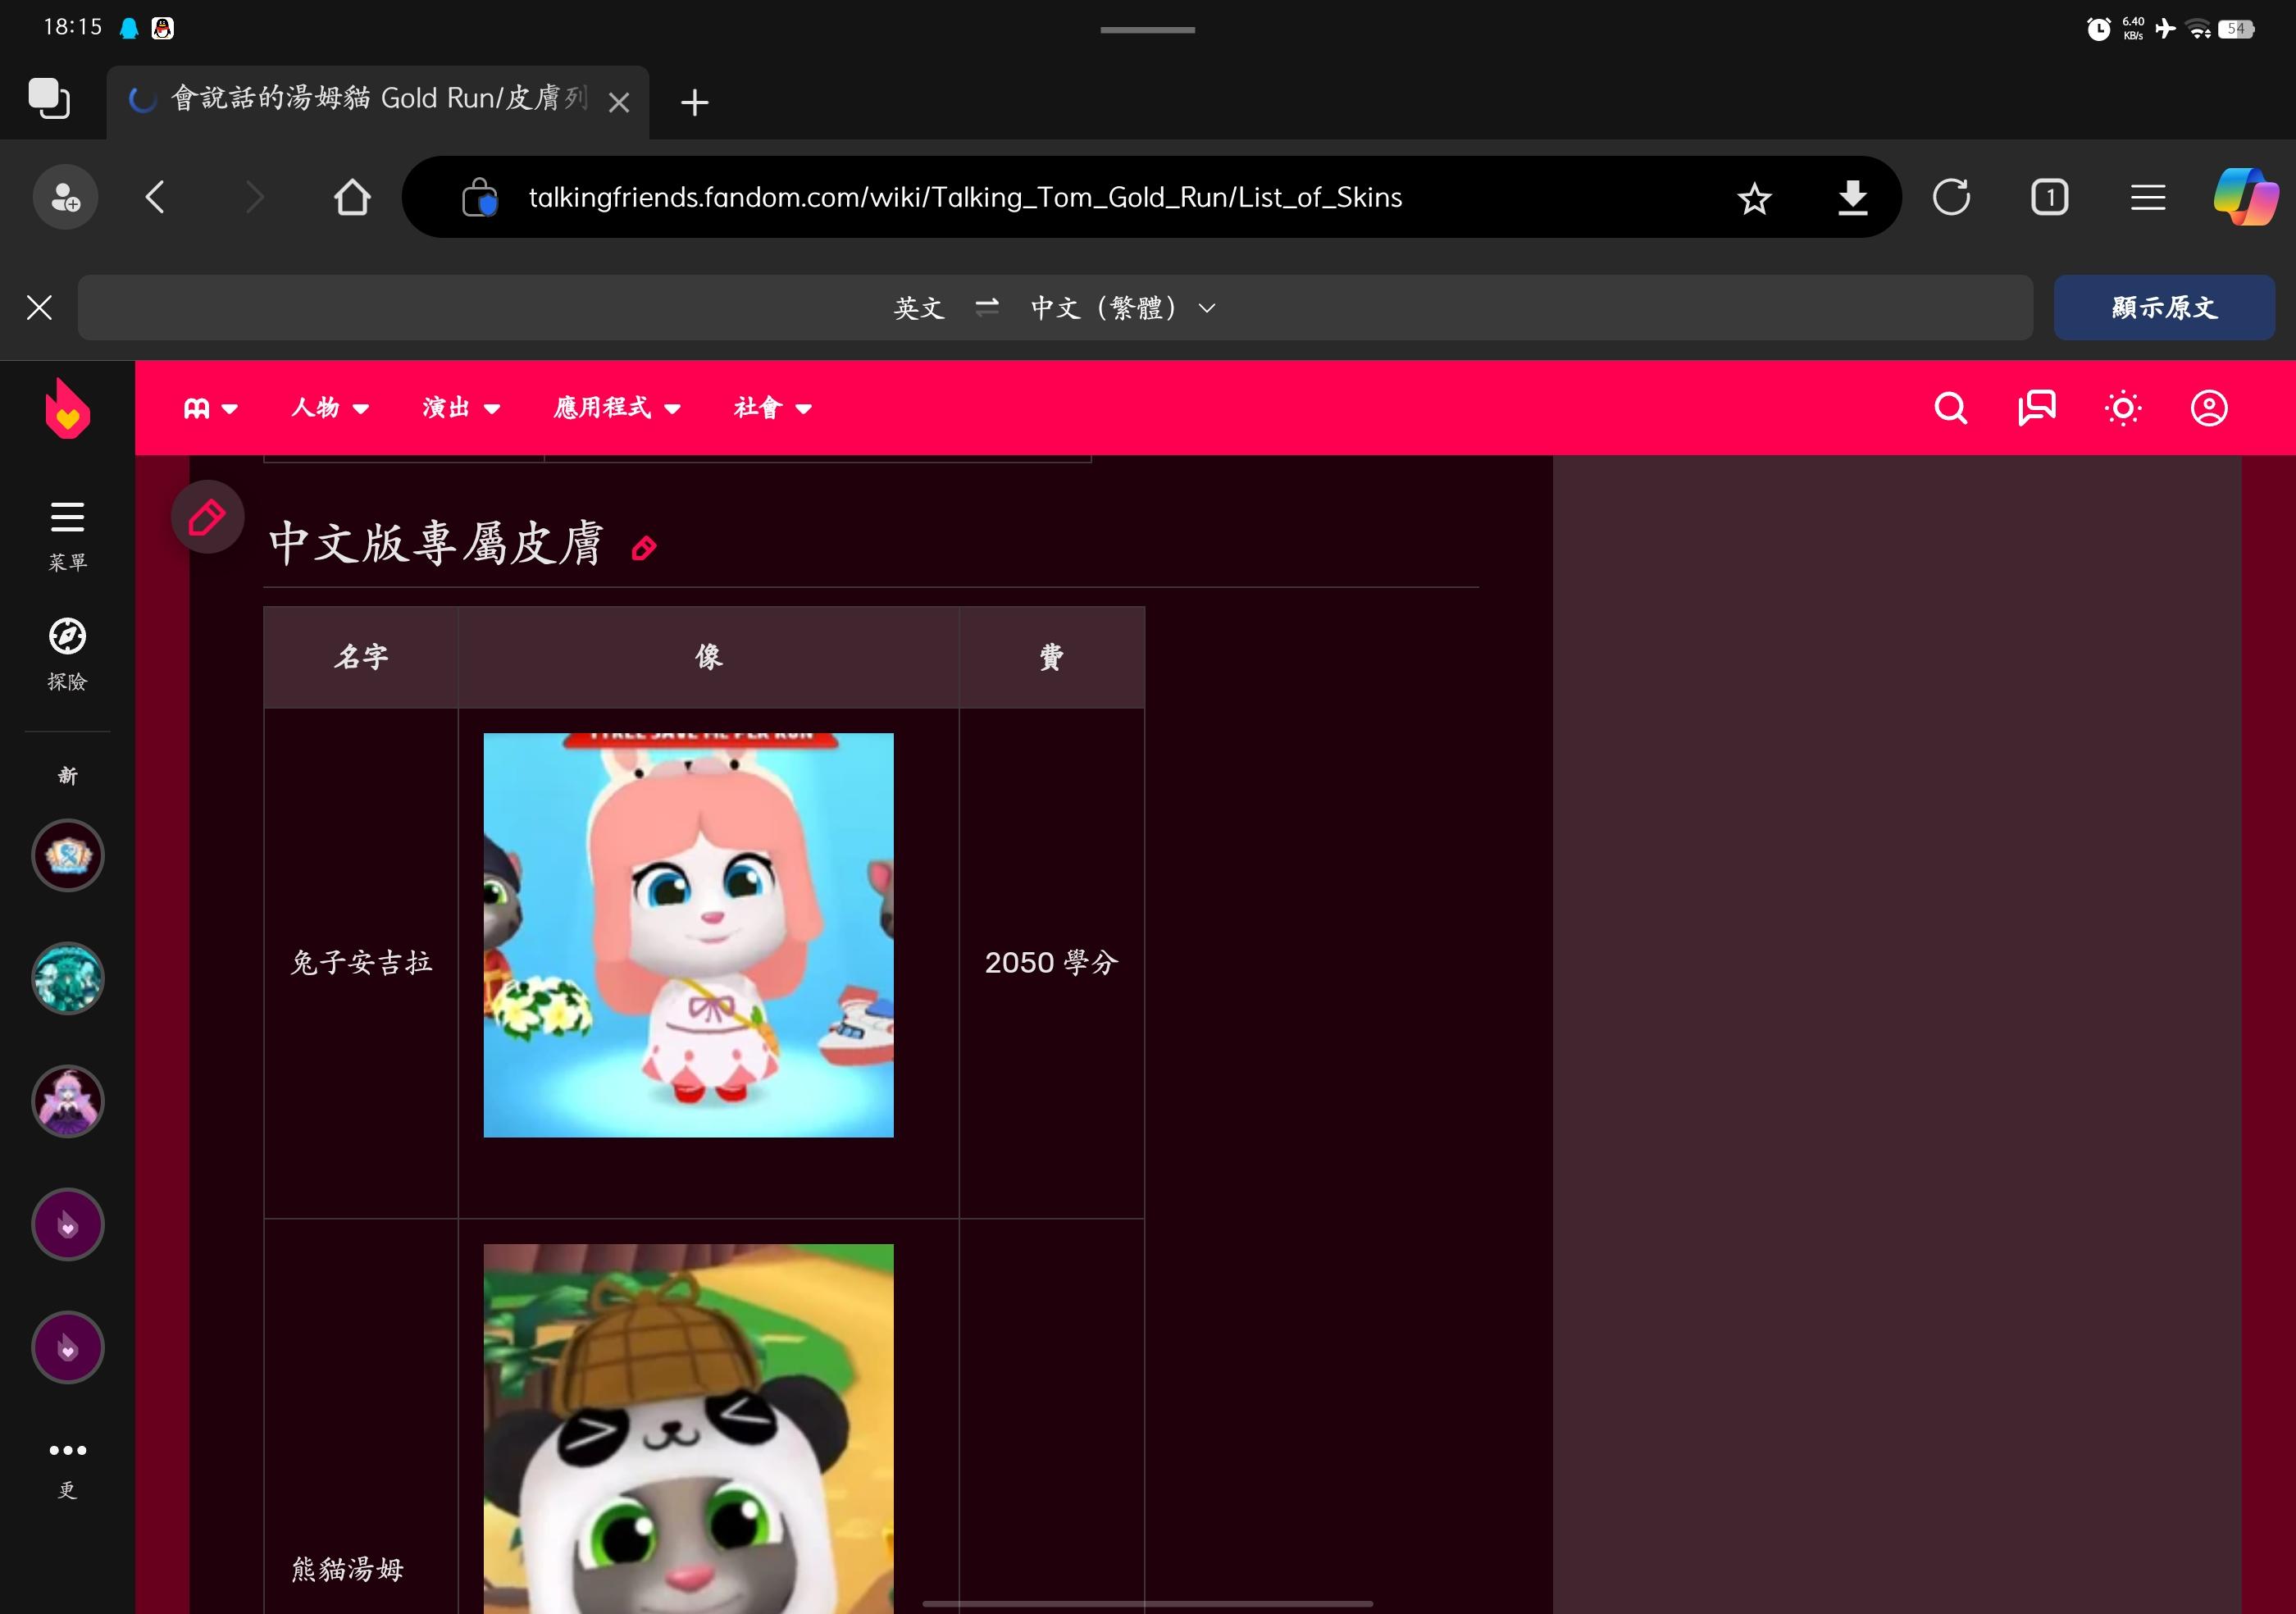The image size is (2296, 1614).
Task: Go back to previous page
Action: (155, 197)
